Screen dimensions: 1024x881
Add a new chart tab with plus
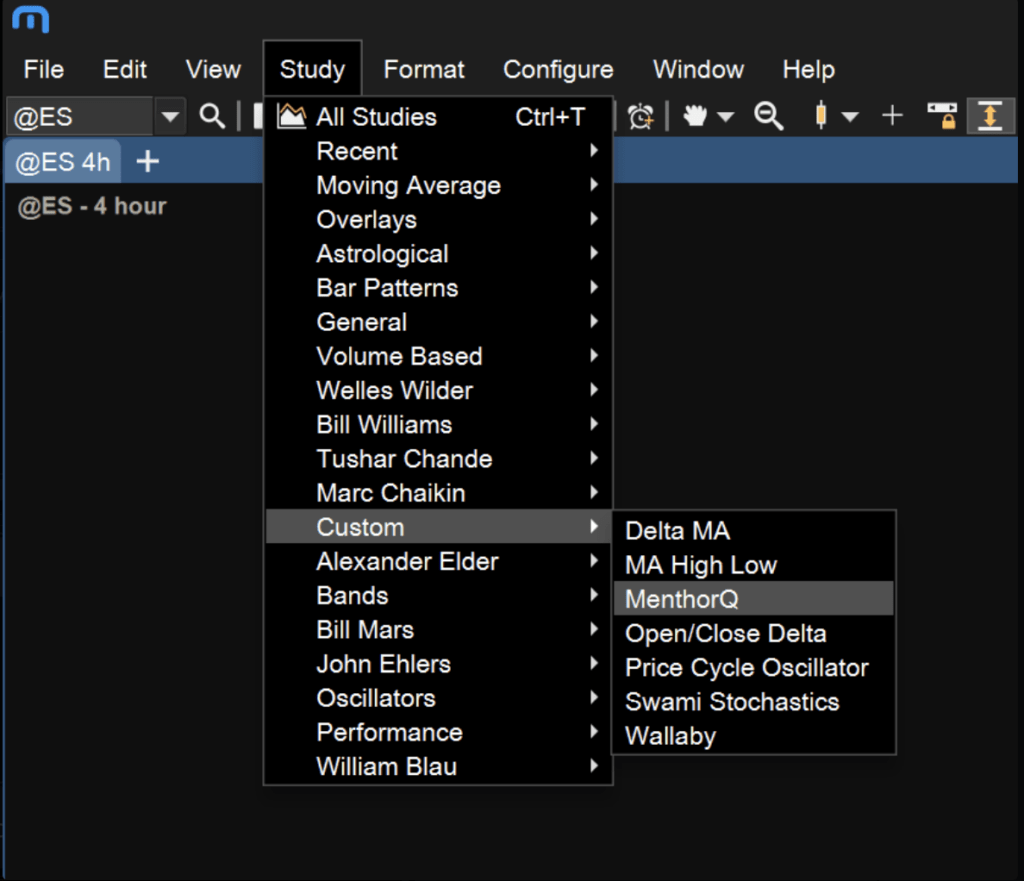pos(147,162)
